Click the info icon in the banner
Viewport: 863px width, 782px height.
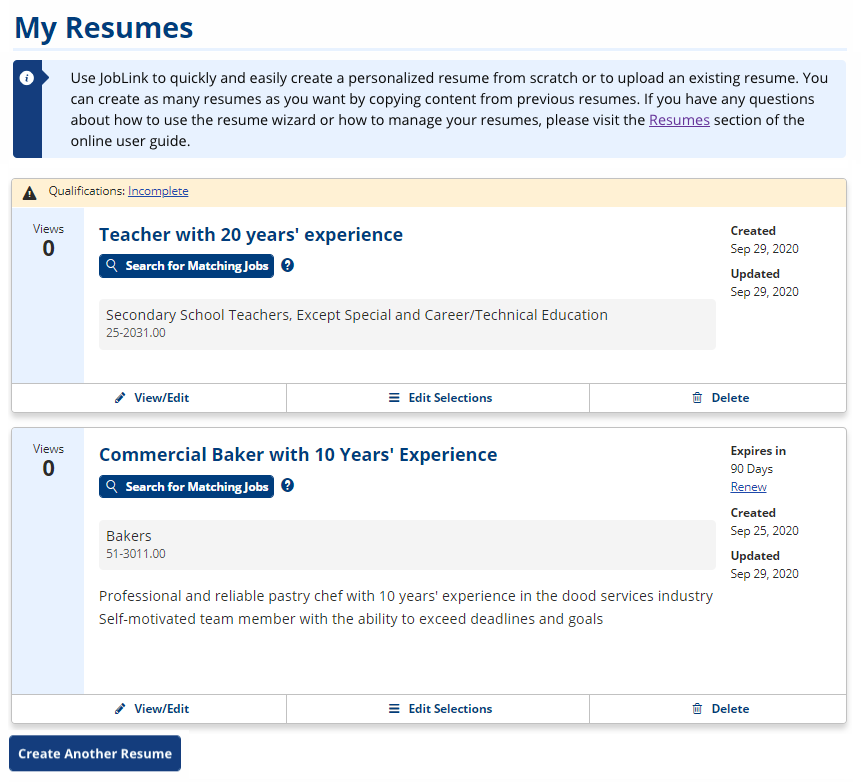click(x=28, y=78)
